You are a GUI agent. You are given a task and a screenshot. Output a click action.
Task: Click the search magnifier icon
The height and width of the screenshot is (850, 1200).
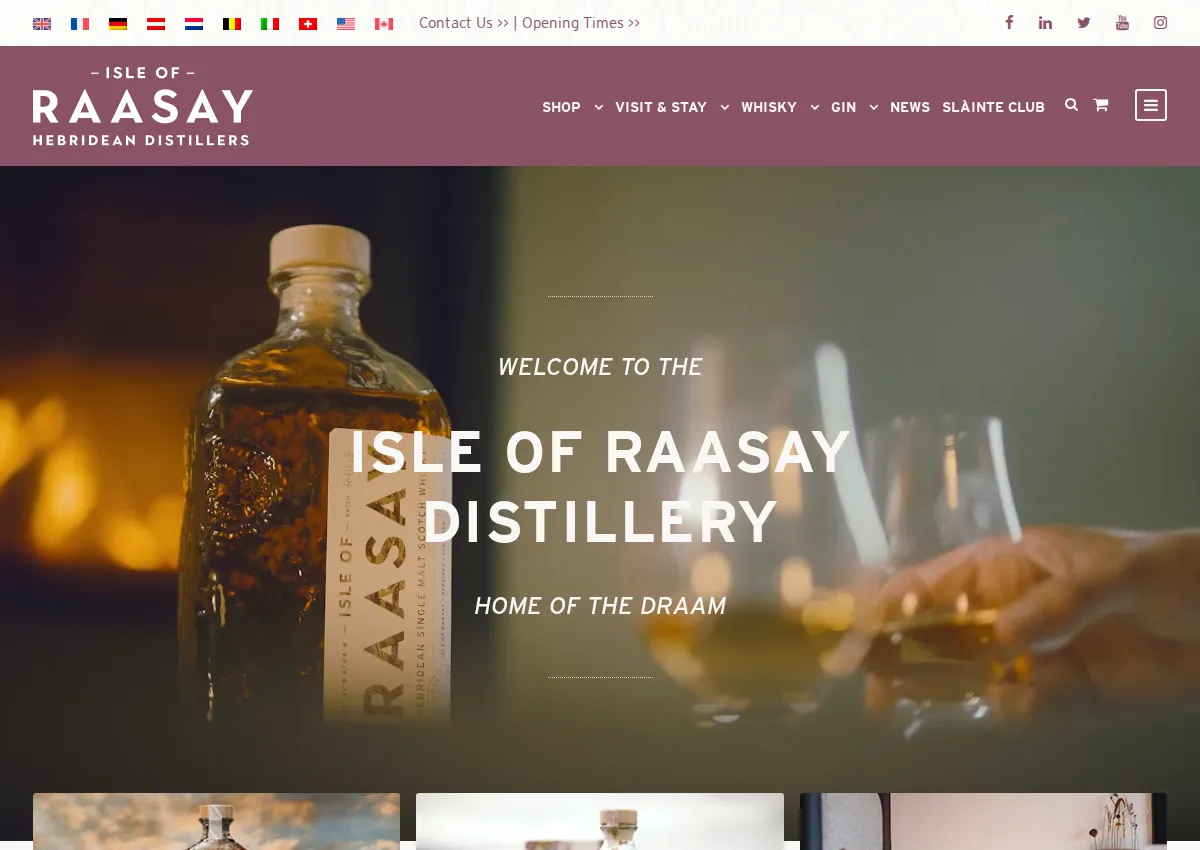1071,105
